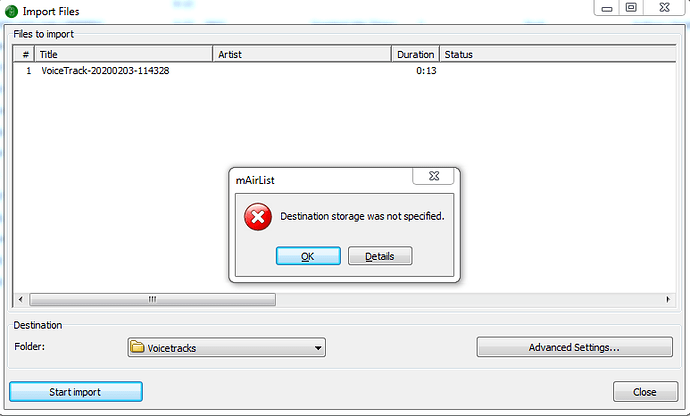Click the red error icon in dialog

pos(258,217)
